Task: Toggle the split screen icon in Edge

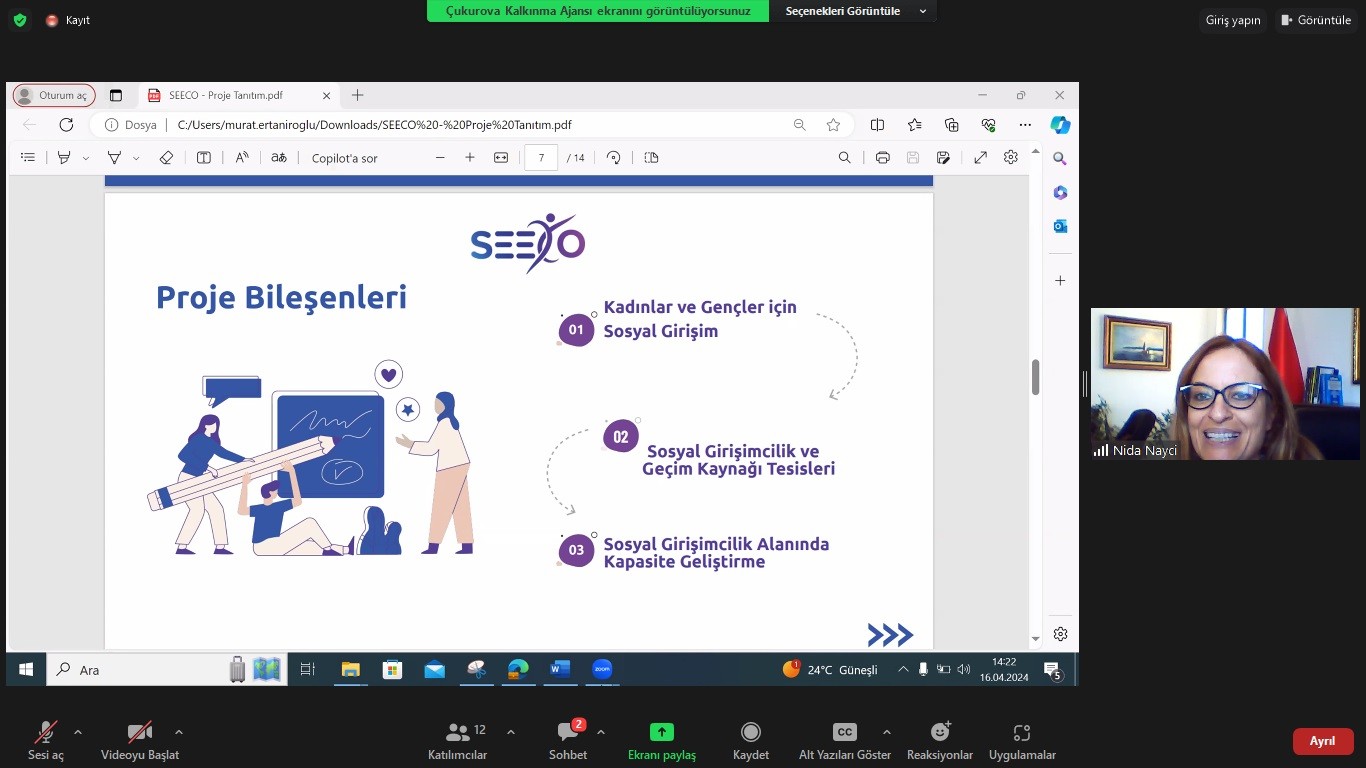Action: pos(877,125)
